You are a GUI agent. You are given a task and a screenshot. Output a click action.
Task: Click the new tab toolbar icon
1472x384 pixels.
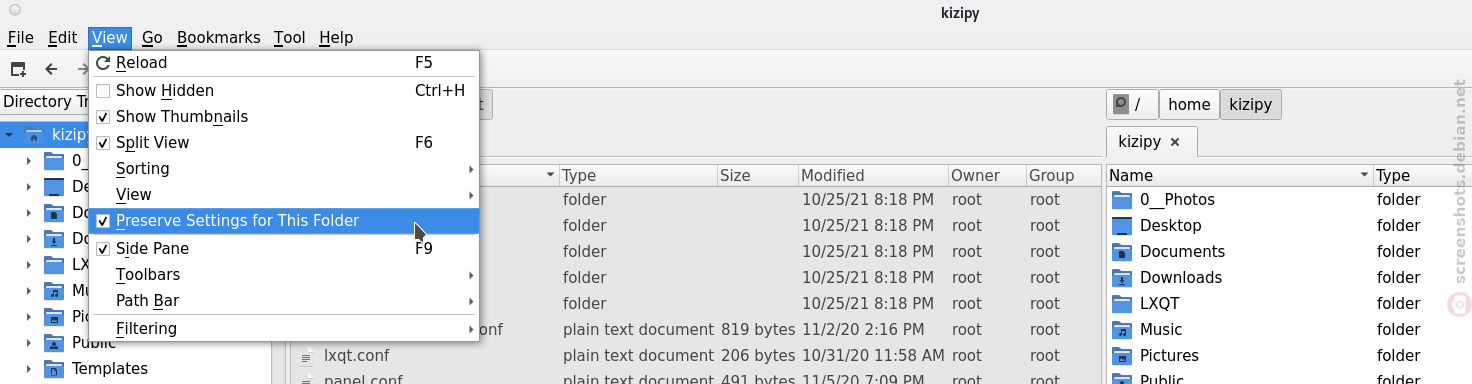point(18,69)
